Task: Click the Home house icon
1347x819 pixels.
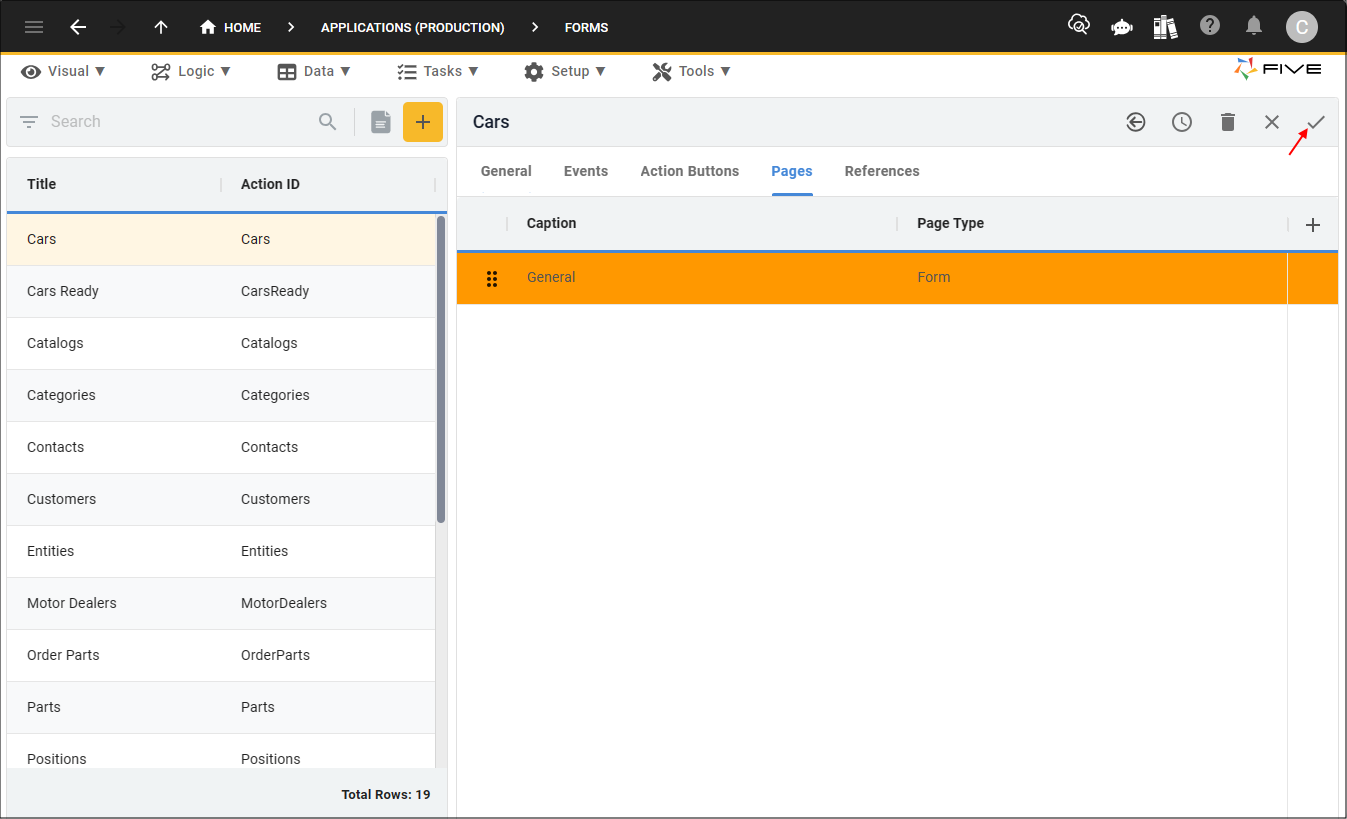Action: coord(208,27)
